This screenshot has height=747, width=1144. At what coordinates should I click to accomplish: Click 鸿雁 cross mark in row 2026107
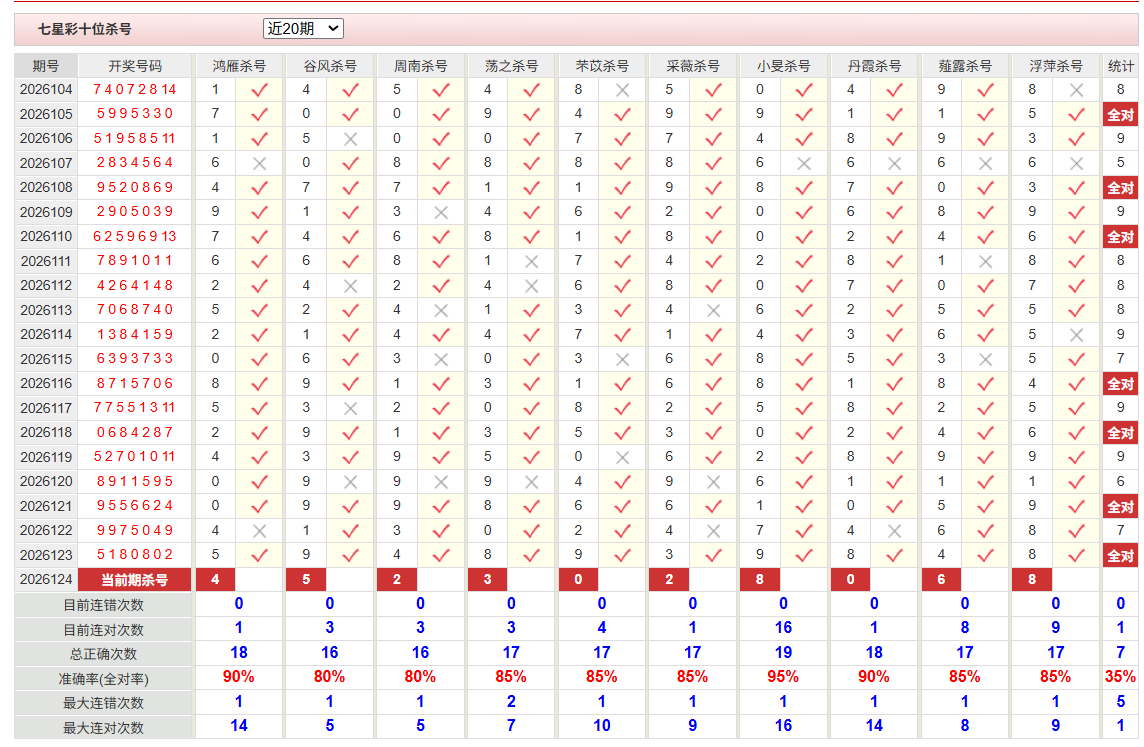259,163
